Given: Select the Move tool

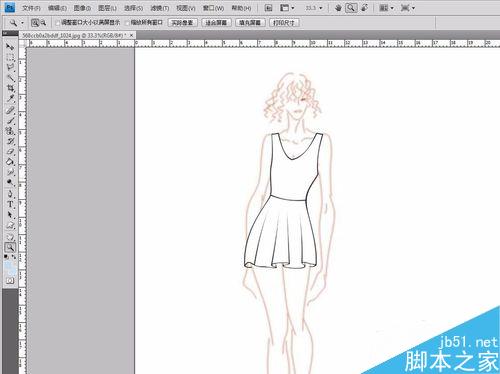Looking at the screenshot, I should point(10,46).
